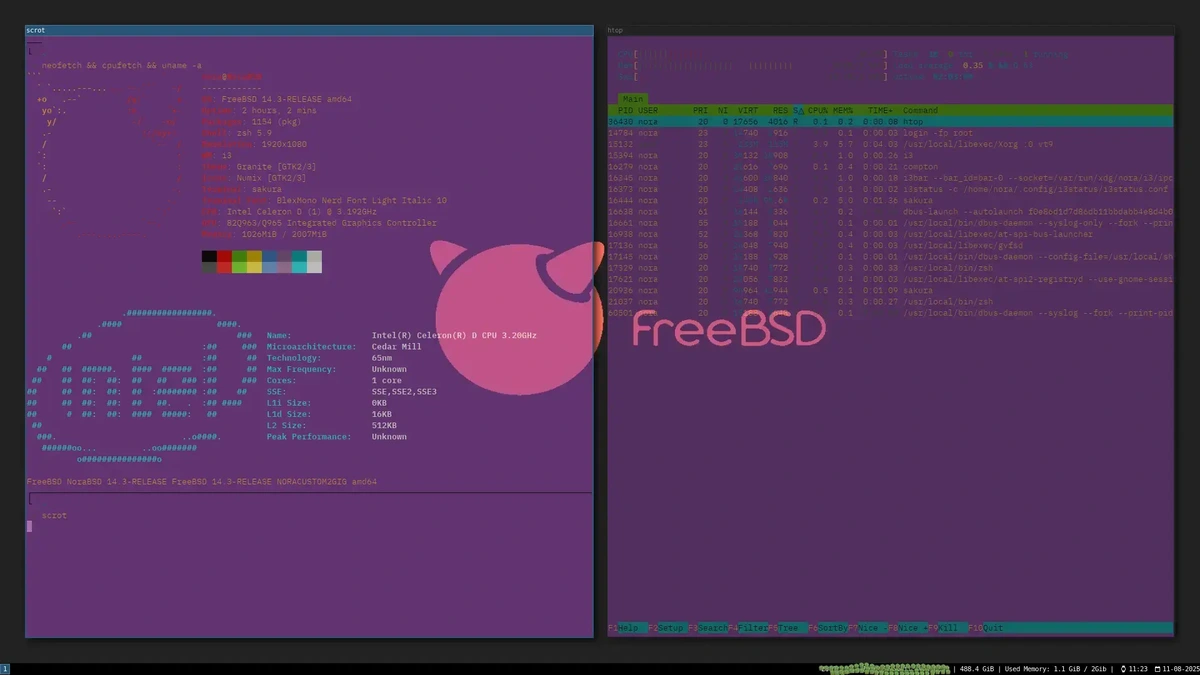Toggle Tree view with F5Tree
The image size is (1200, 675).
786,628
